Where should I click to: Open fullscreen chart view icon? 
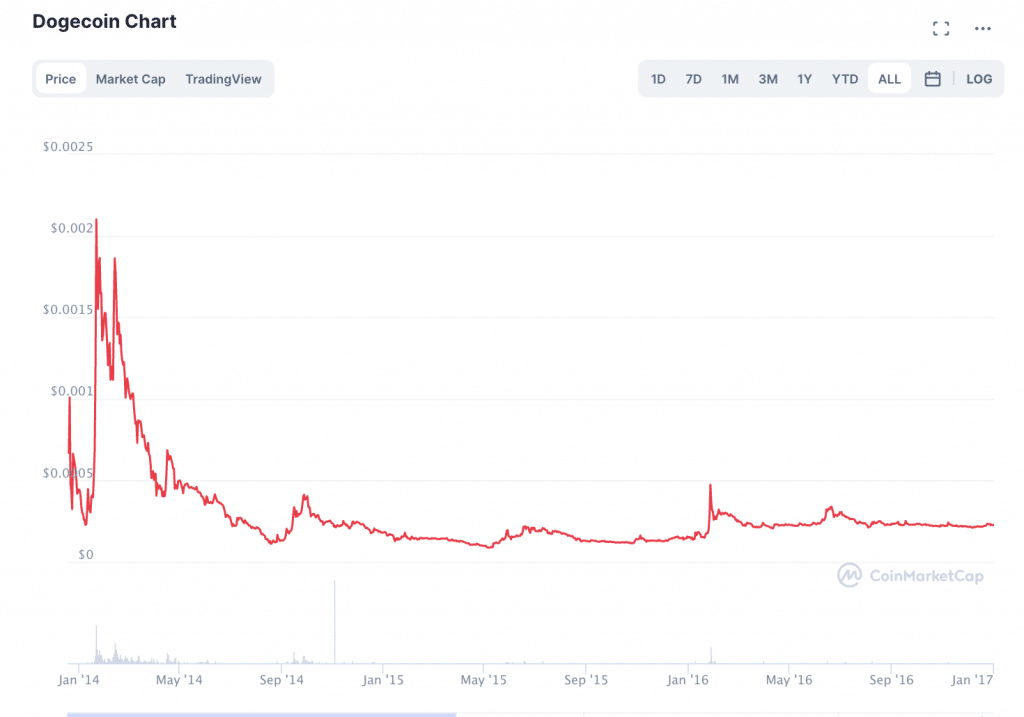pos(940,28)
